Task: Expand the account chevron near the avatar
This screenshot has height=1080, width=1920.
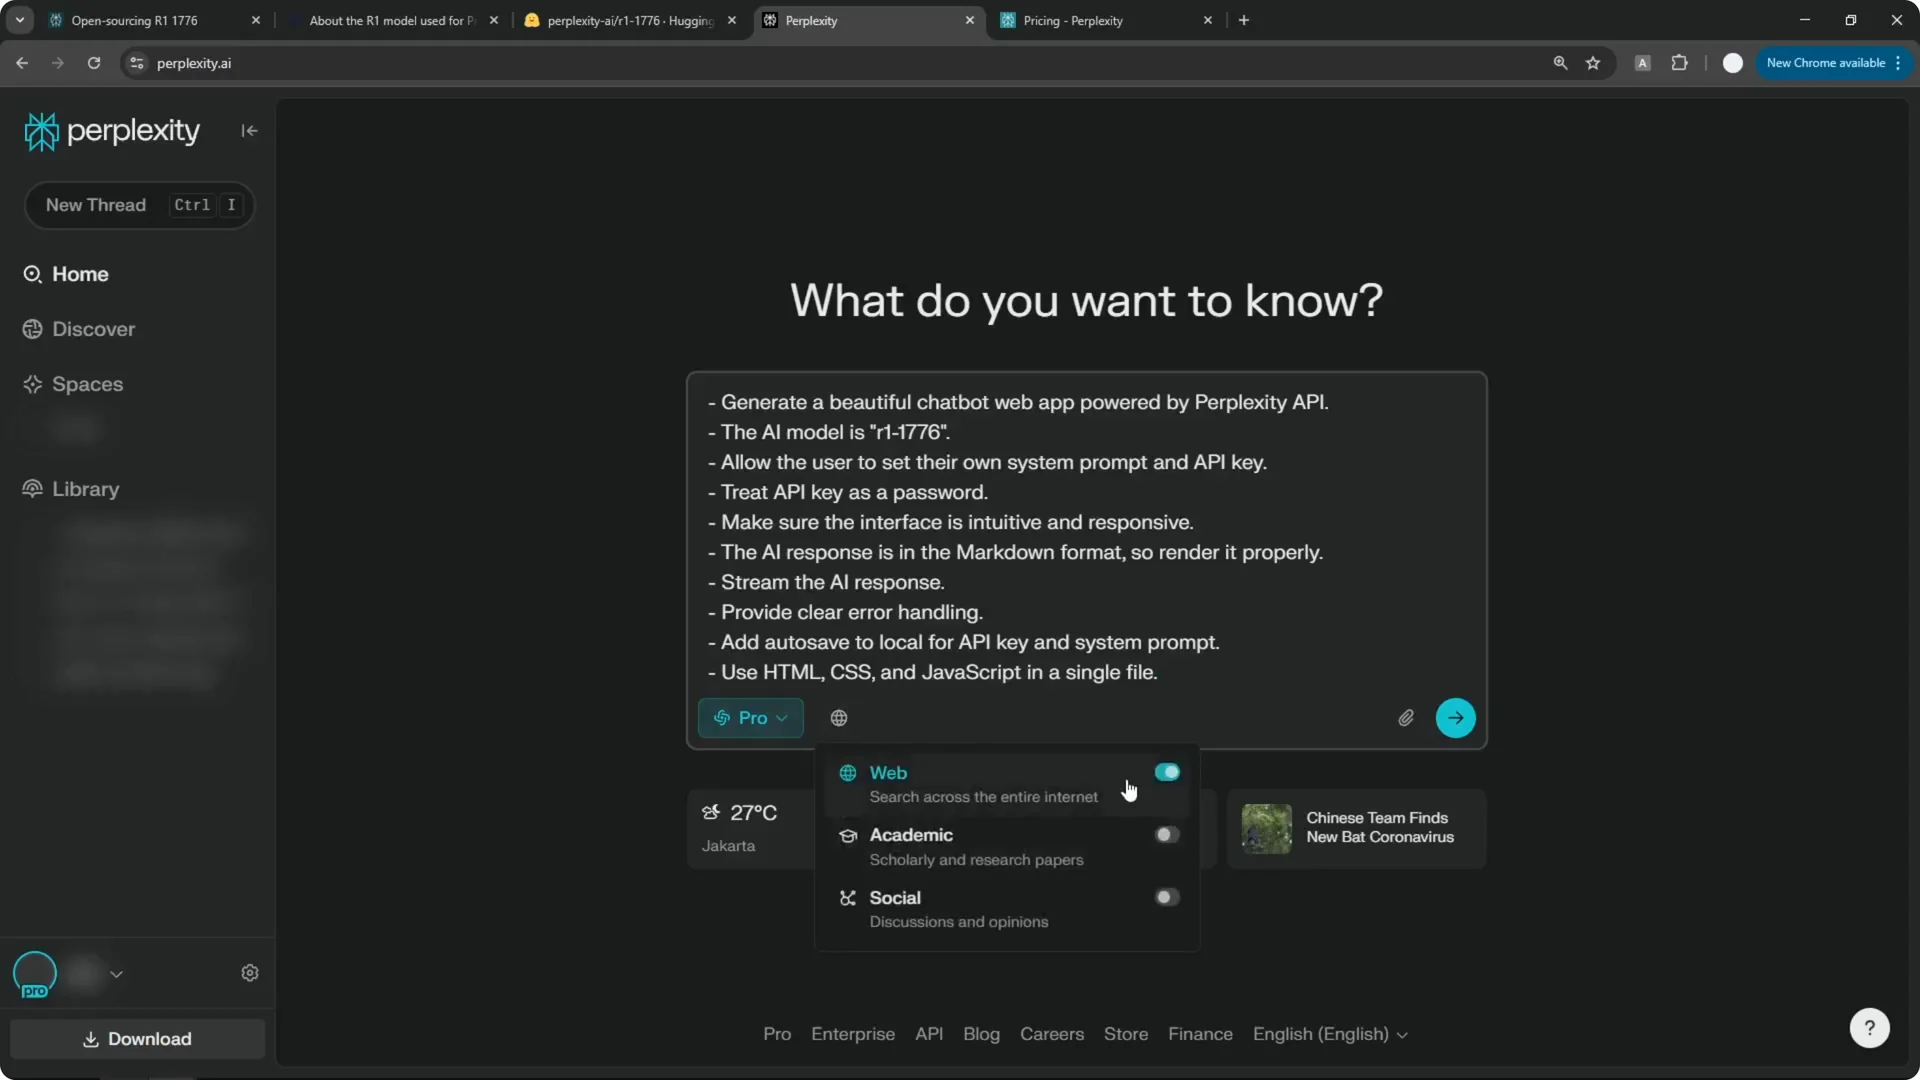Action: click(116, 974)
